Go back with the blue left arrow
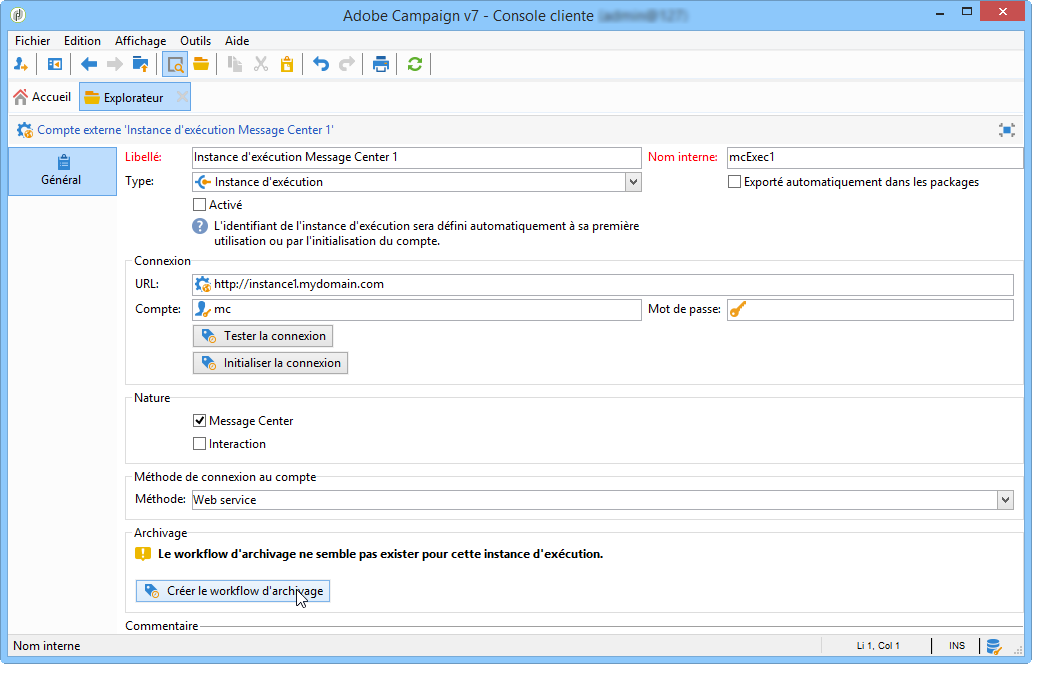 coord(89,64)
